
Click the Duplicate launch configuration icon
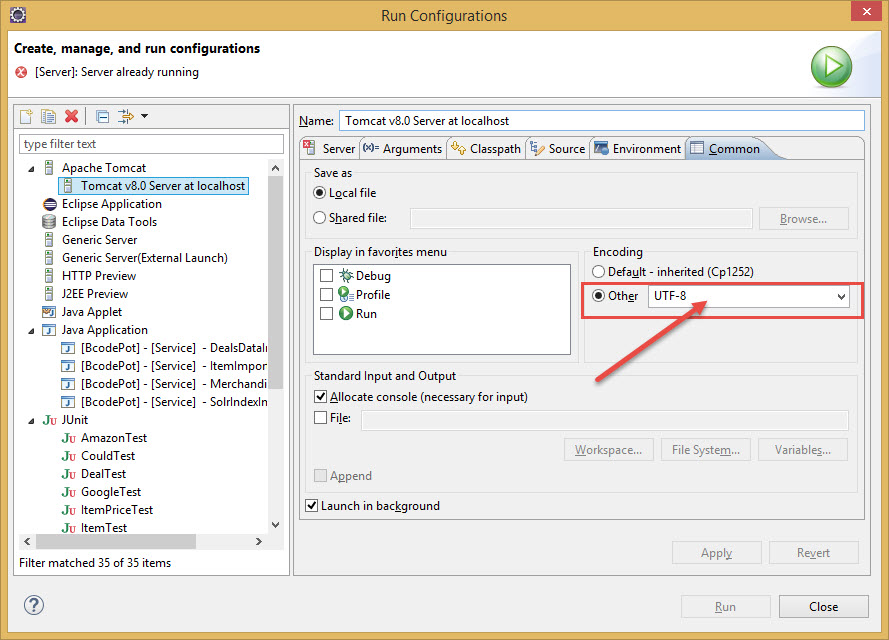49,116
